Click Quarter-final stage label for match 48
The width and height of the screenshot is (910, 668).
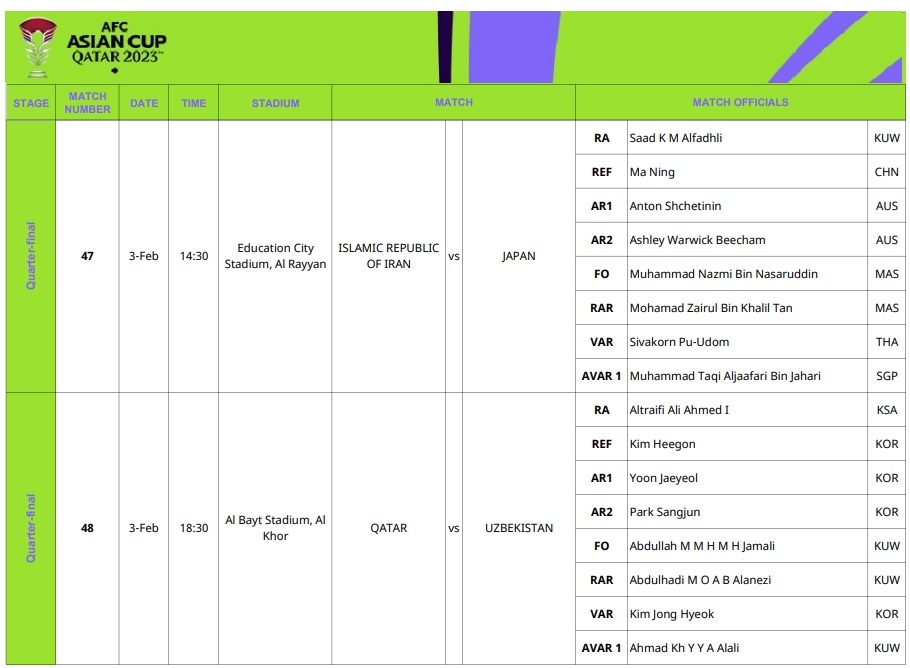coord(31,528)
